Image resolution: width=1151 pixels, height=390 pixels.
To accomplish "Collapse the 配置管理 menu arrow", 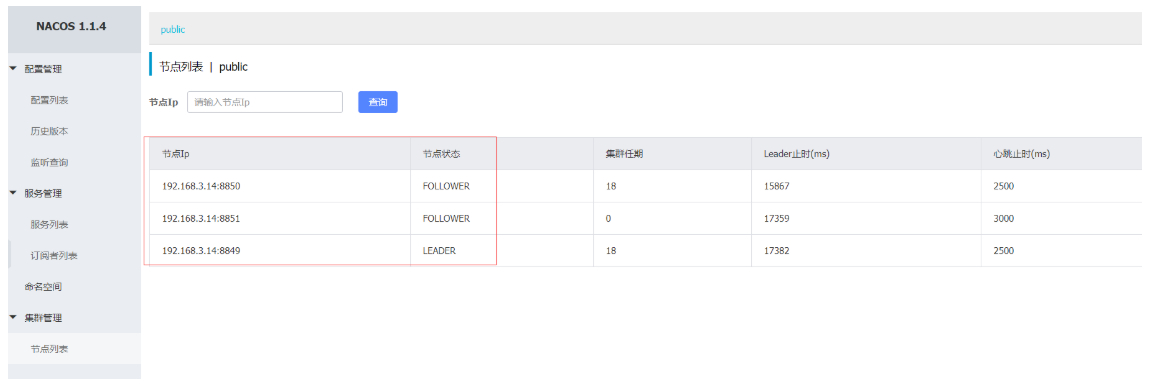I will pyautogui.click(x=12, y=68).
